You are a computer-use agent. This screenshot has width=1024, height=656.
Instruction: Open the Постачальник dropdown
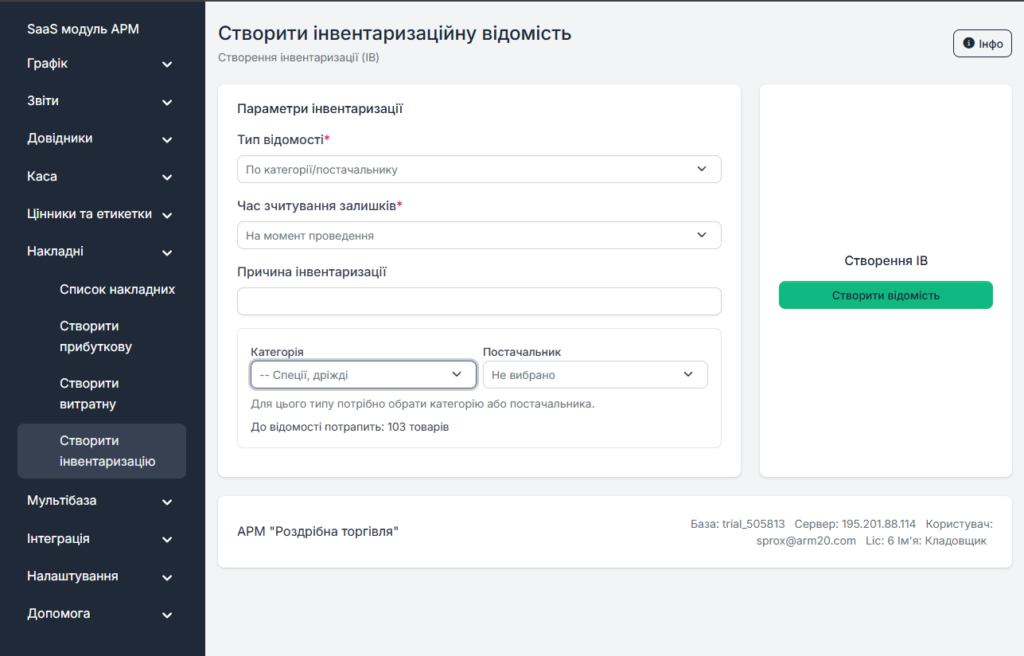coord(594,375)
